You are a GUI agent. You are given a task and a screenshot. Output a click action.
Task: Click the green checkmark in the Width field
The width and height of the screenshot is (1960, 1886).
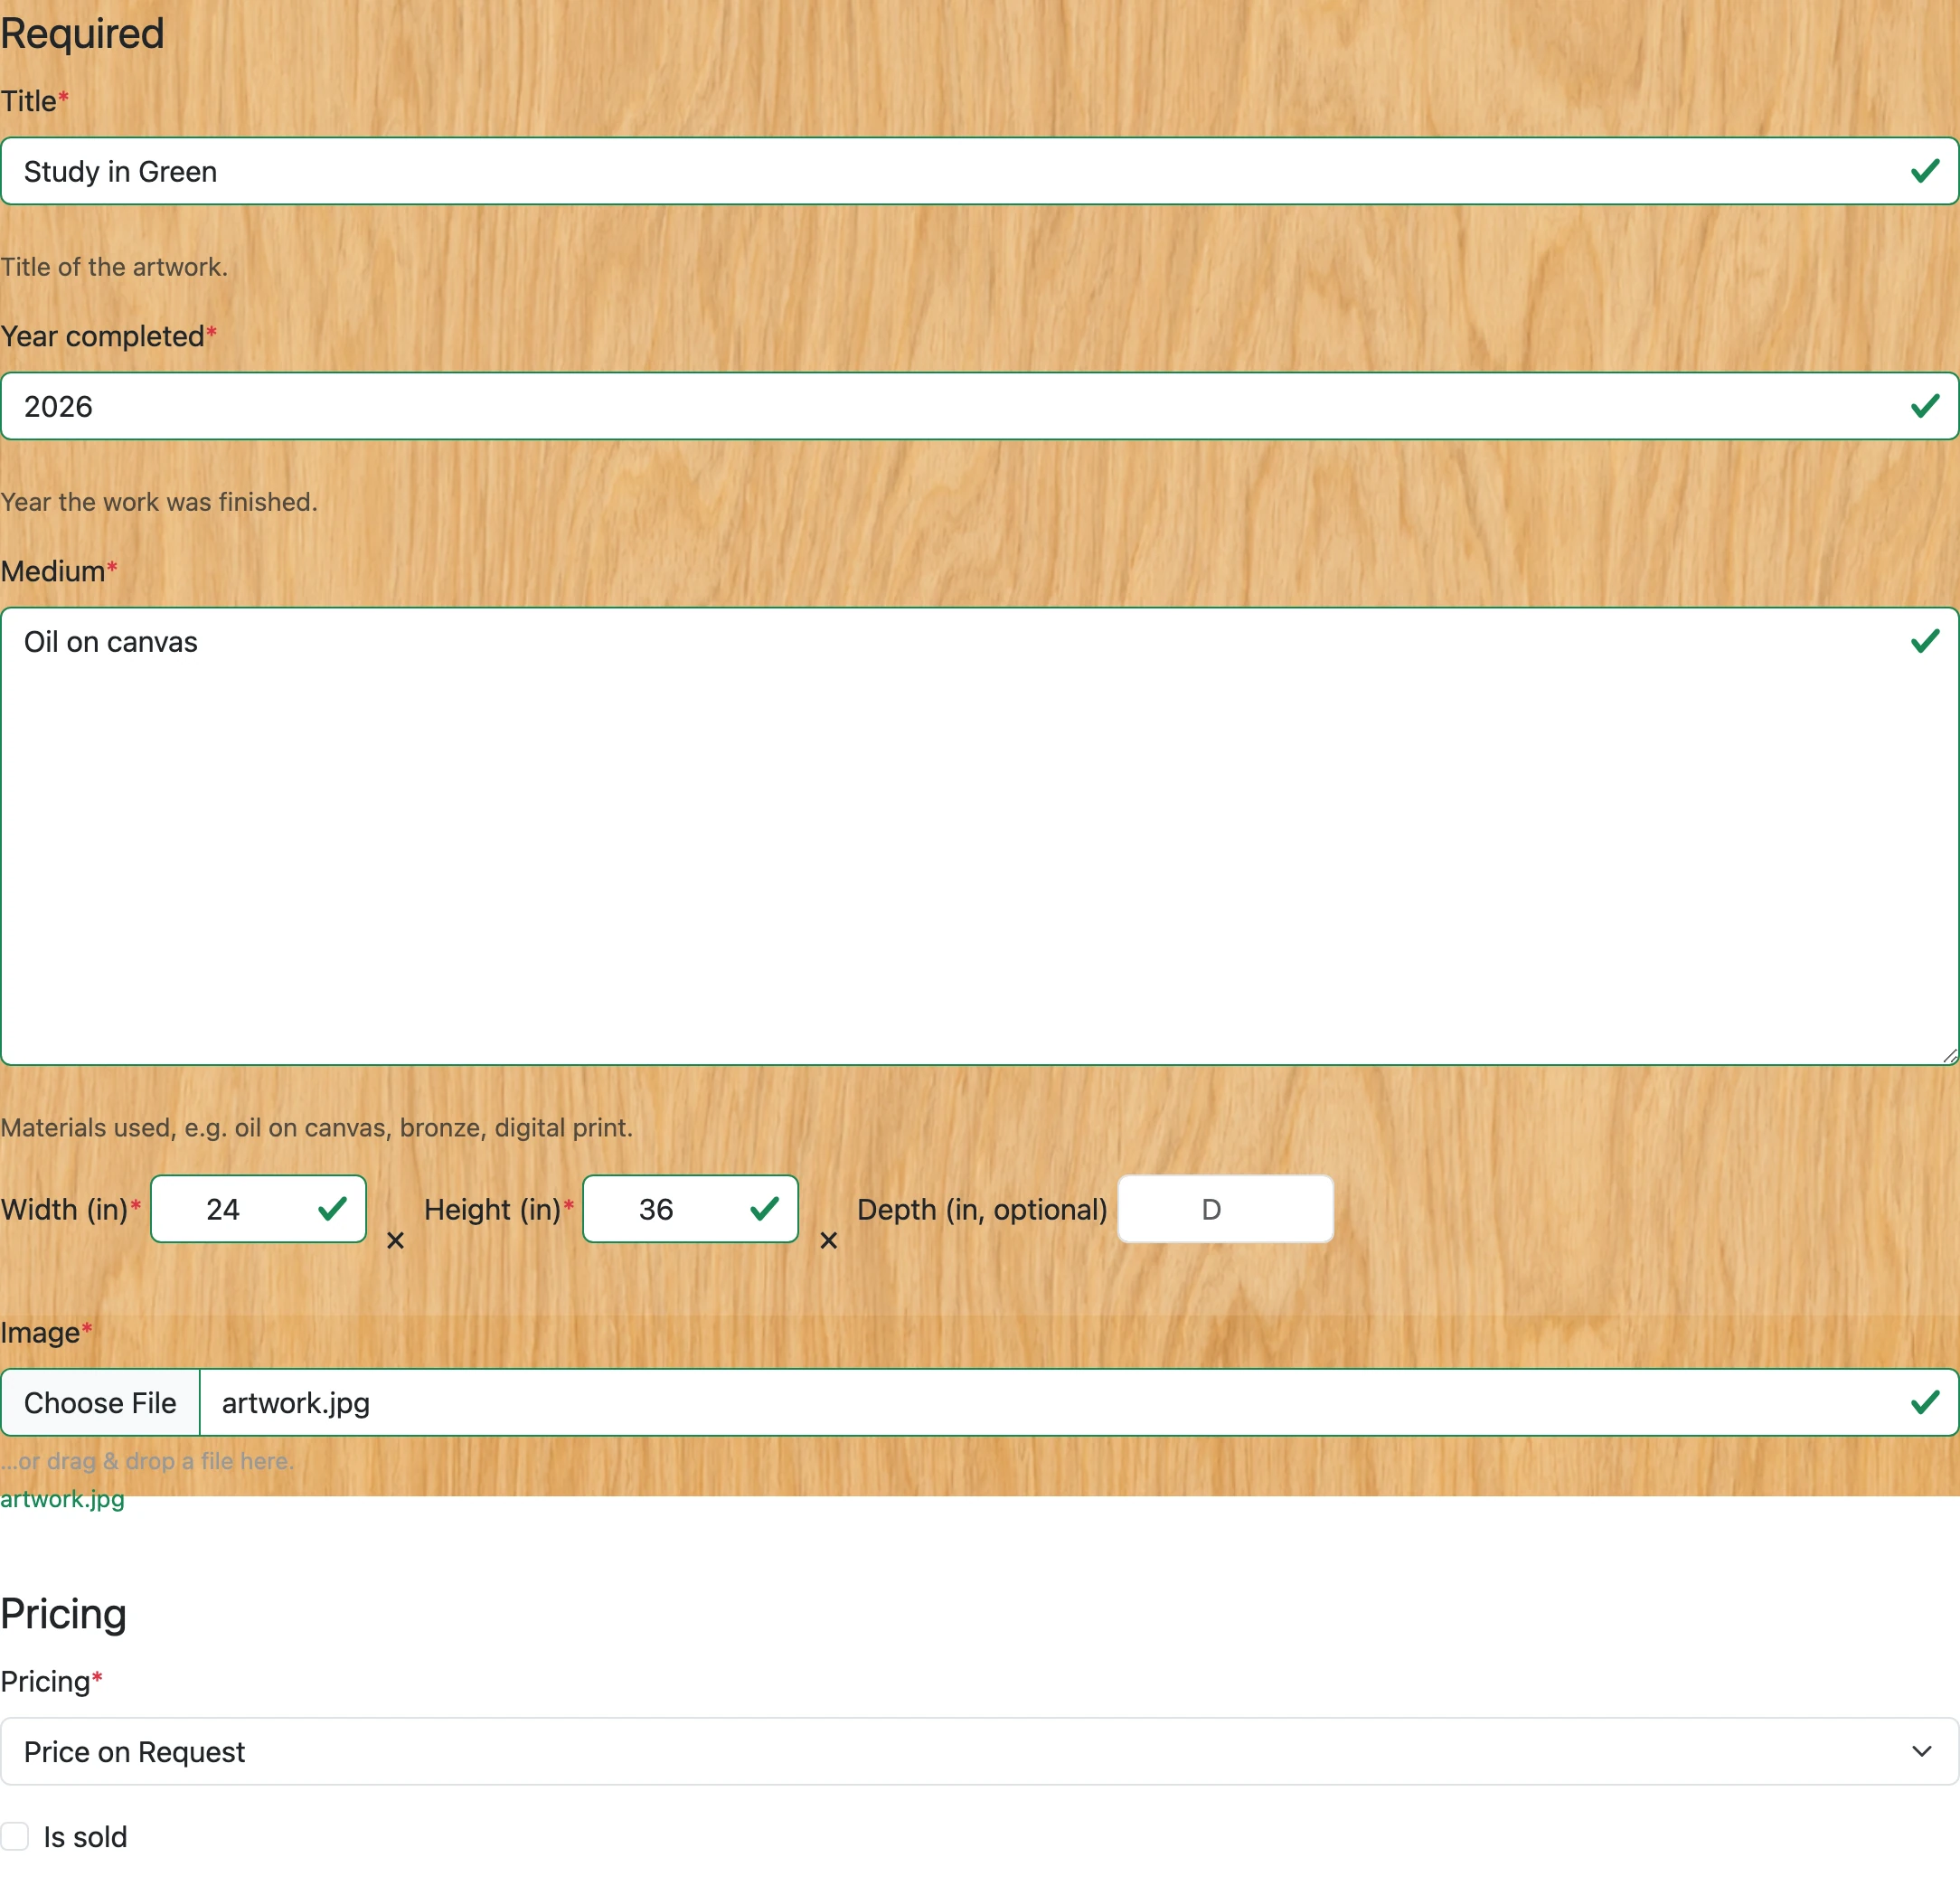[332, 1209]
